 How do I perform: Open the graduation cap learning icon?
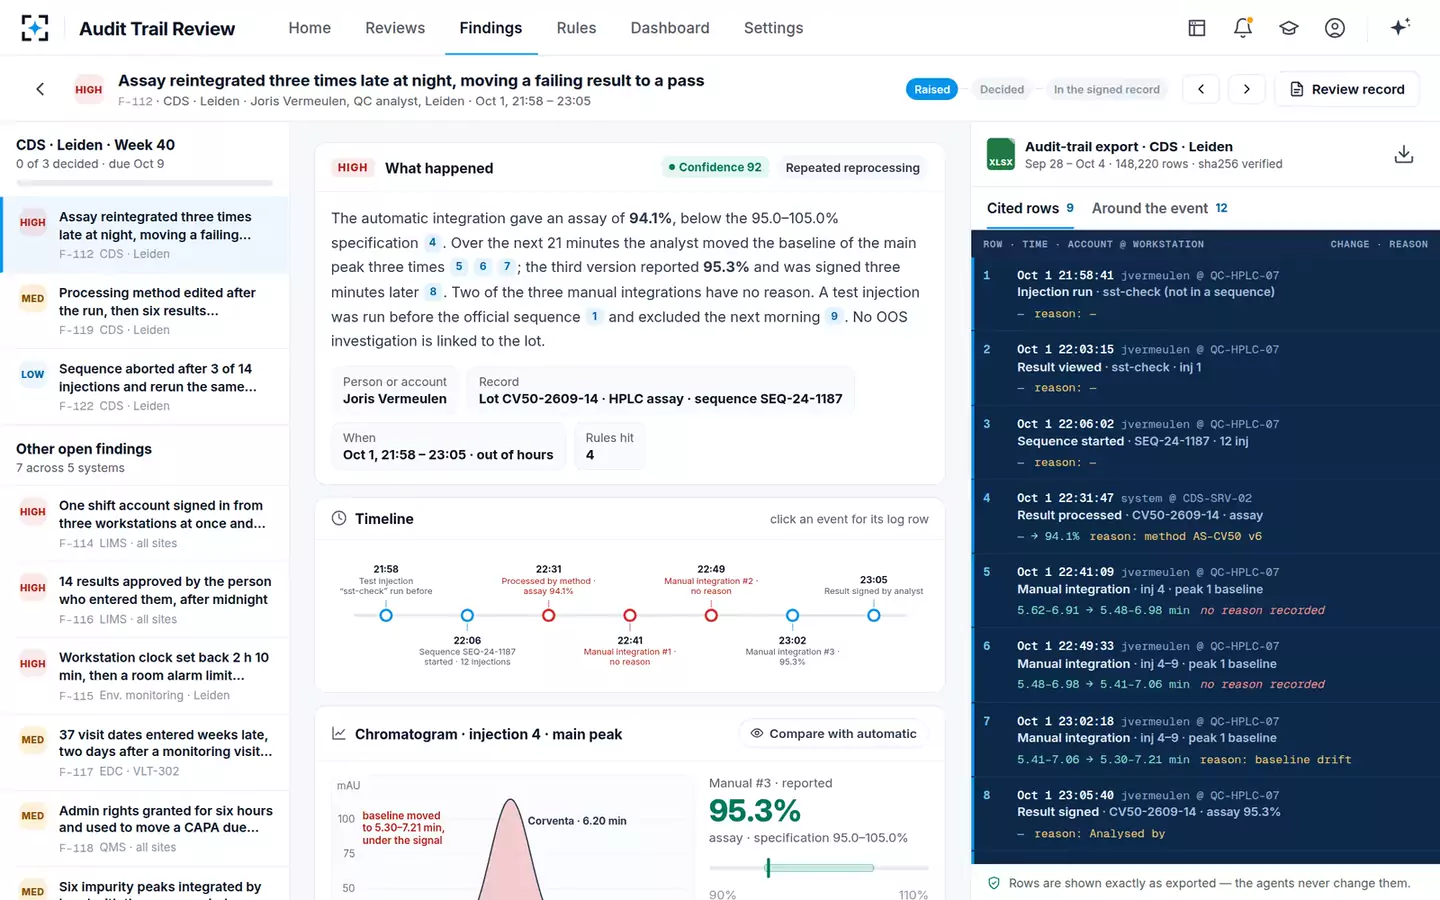point(1289,28)
